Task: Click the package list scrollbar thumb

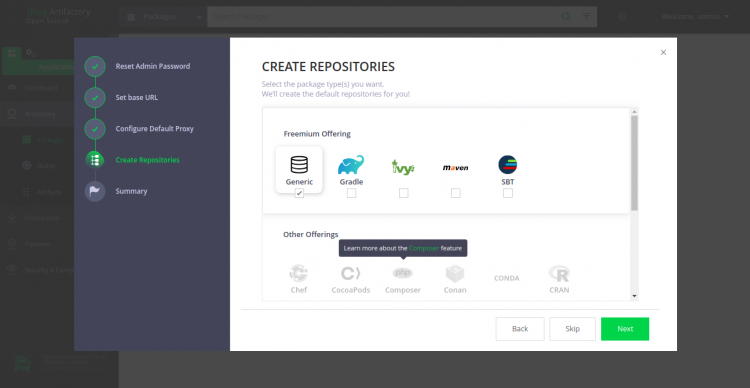Action: click(634, 163)
